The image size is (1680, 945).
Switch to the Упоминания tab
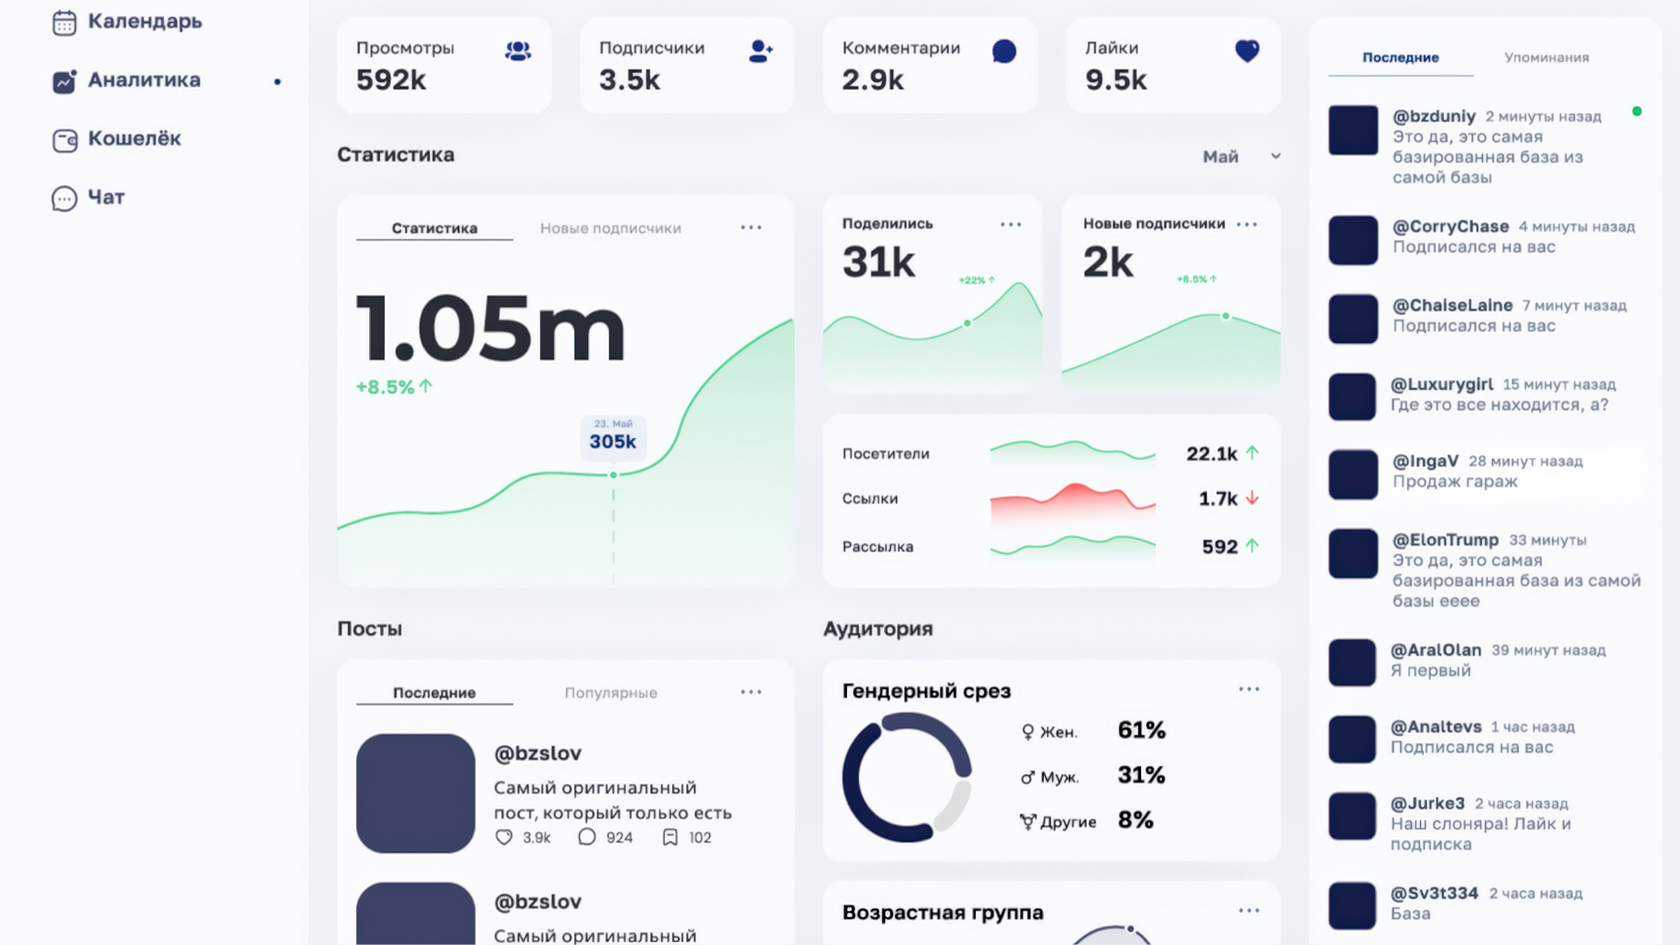[x=1546, y=57]
